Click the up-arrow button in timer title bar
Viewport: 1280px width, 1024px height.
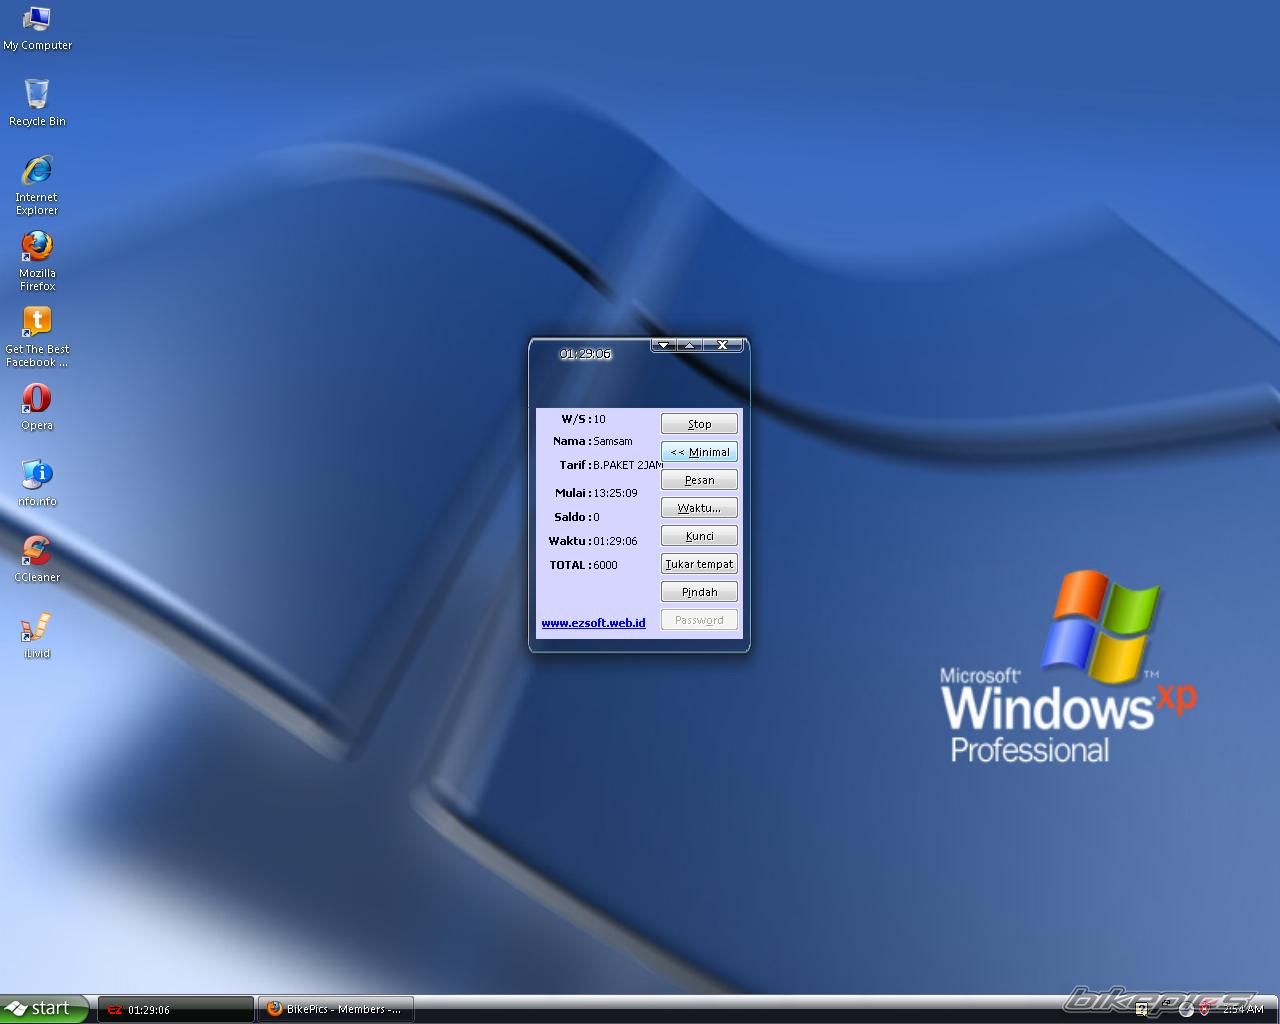click(689, 345)
